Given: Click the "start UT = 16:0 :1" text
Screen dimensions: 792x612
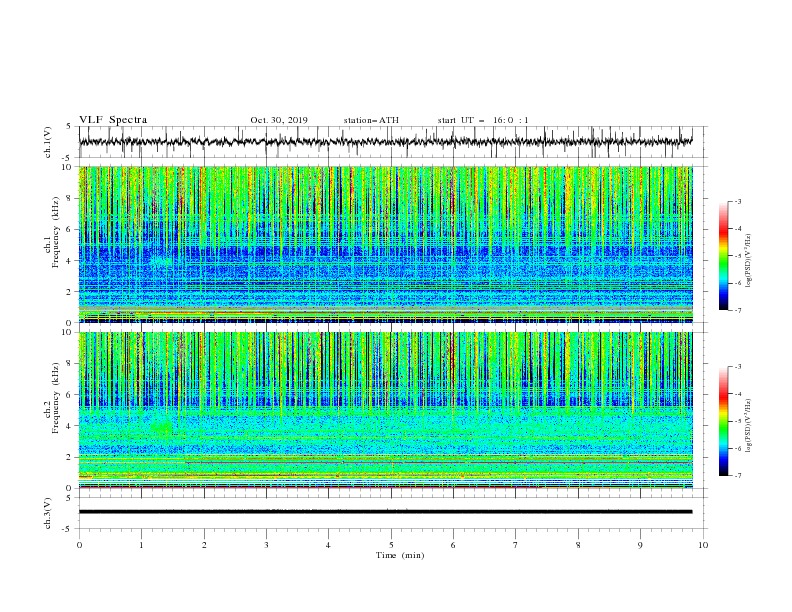Looking at the screenshot, I should coord(483,120).
